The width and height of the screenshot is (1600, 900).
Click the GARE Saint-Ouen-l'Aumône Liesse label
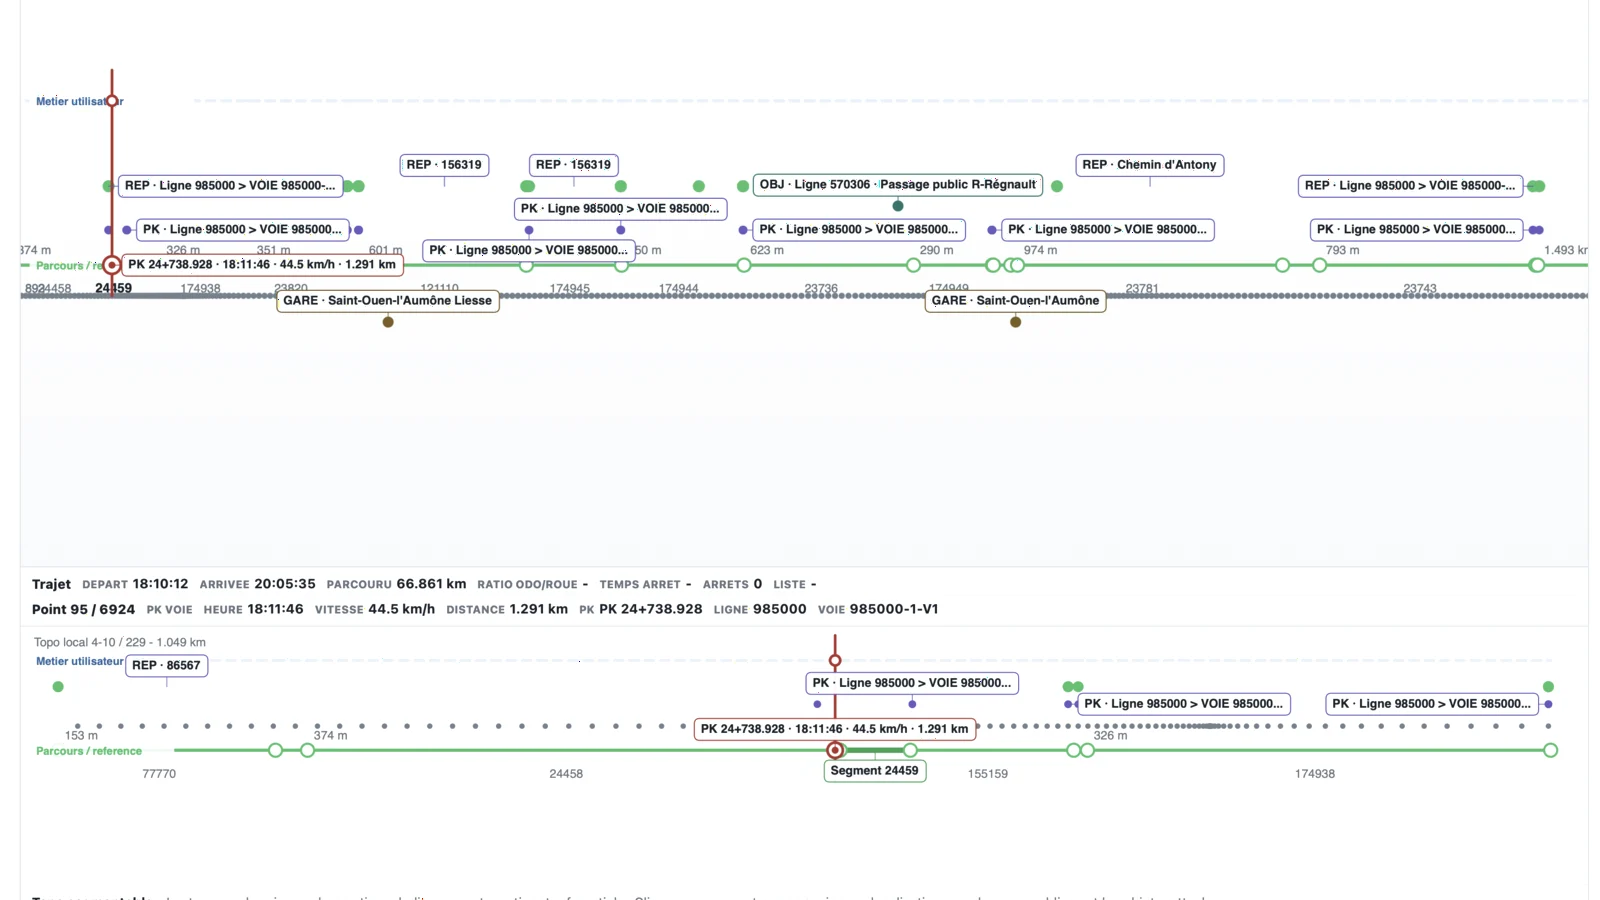click(x=388, y=300)
